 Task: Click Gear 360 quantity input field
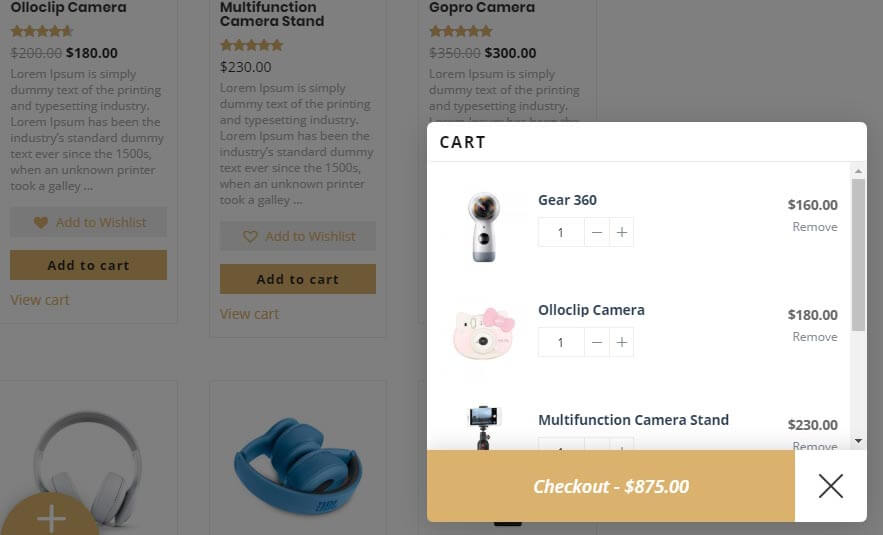[561, 232]
